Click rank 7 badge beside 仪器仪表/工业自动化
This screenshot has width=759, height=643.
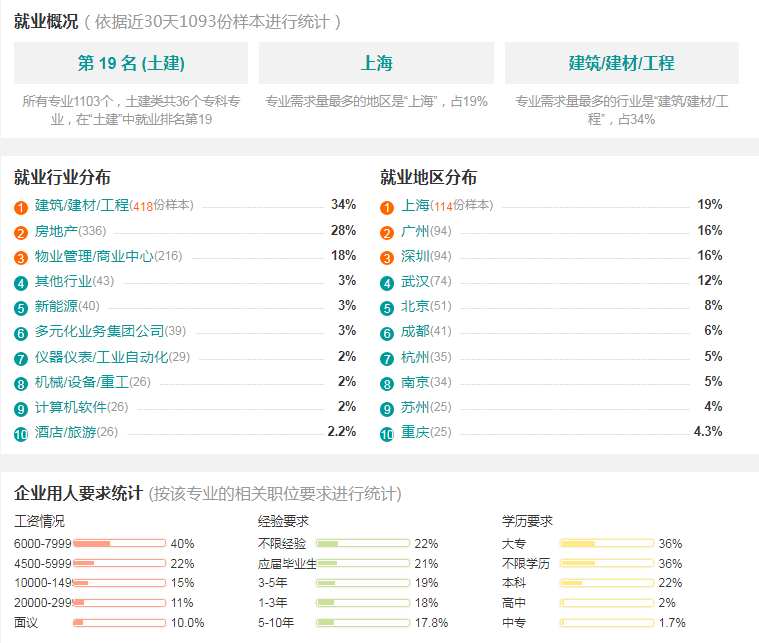21,359
